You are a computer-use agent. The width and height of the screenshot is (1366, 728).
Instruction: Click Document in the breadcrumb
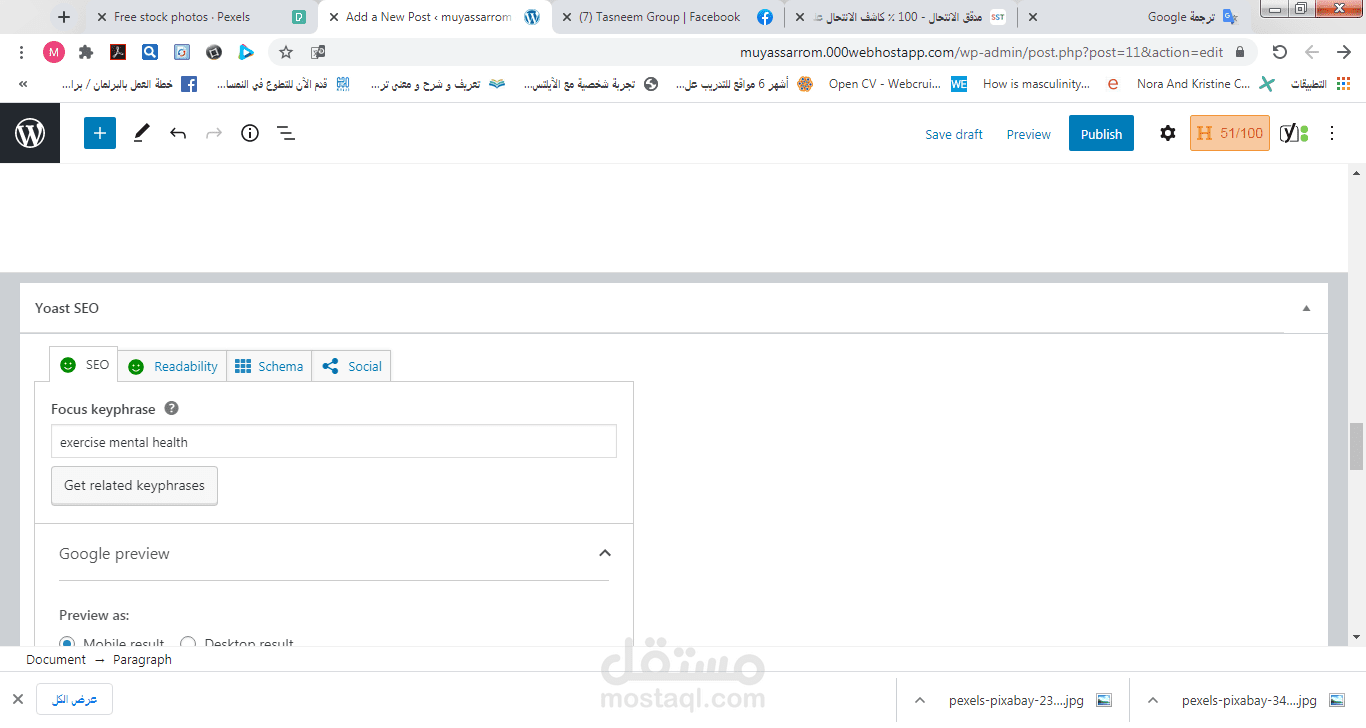pyautogui.click(x=56, y=659)
